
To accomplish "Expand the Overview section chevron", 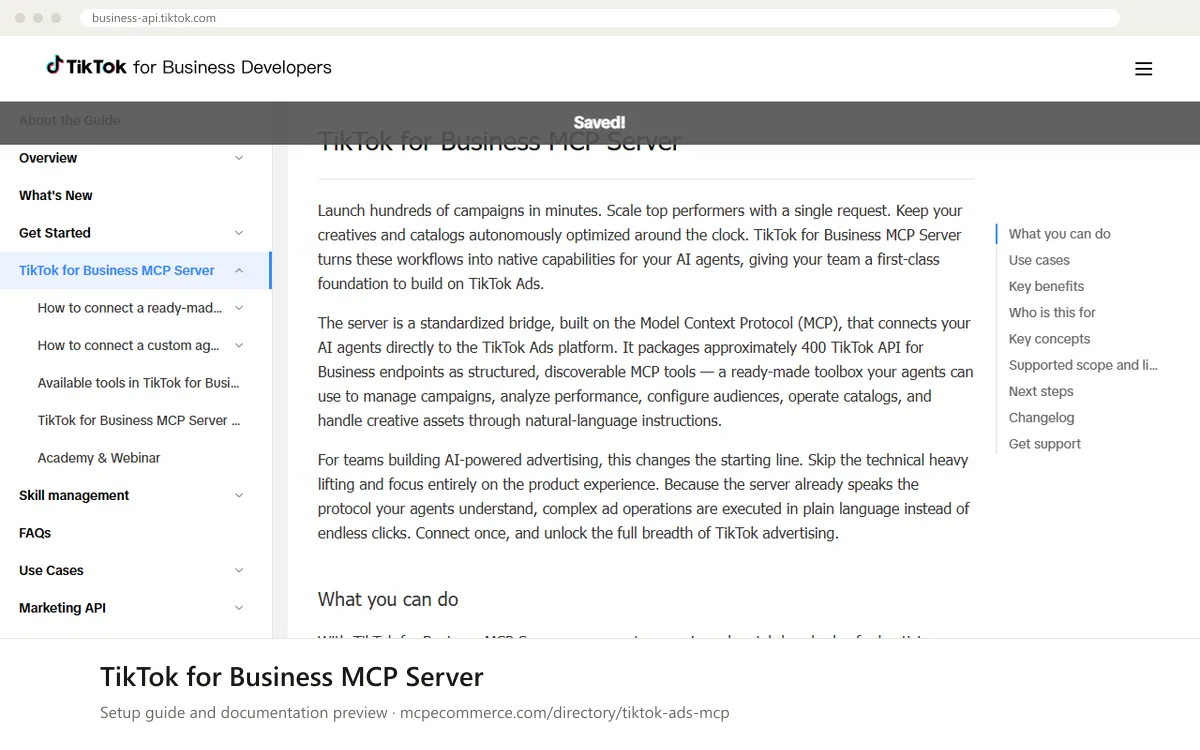I will tap(239, 158).
